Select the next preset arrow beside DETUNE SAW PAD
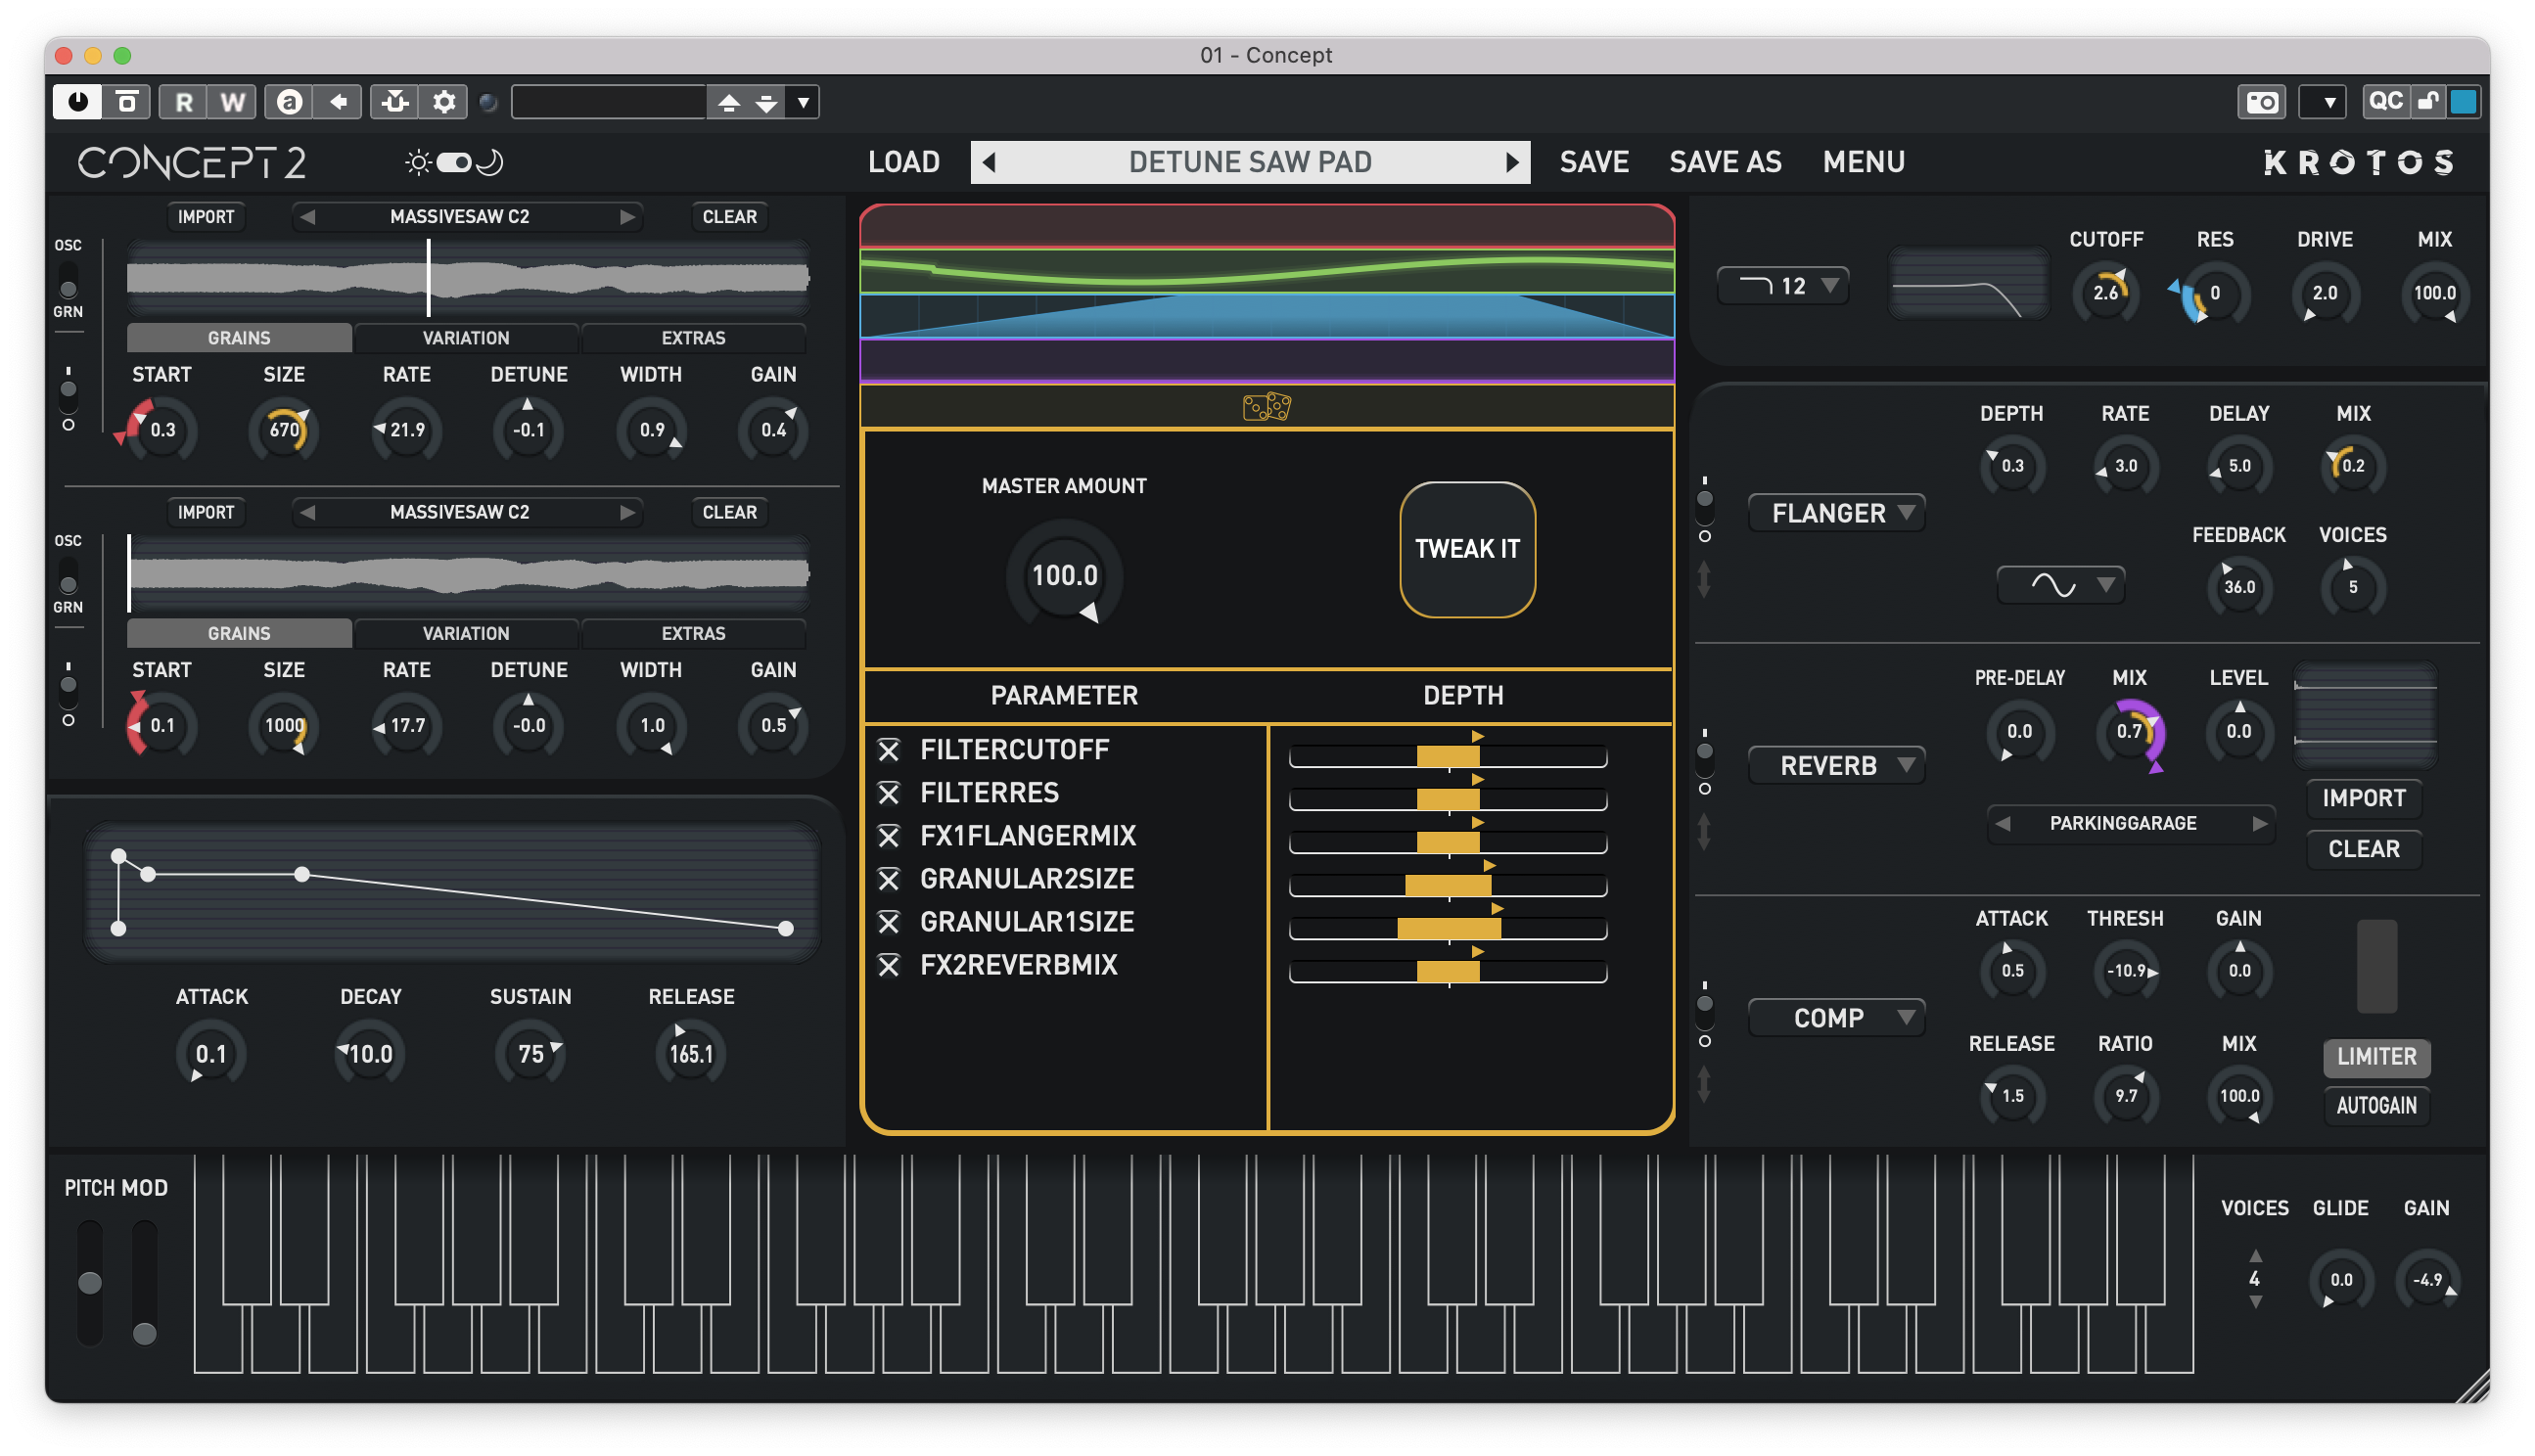2535x1456 pixels. coord(1511,162)
